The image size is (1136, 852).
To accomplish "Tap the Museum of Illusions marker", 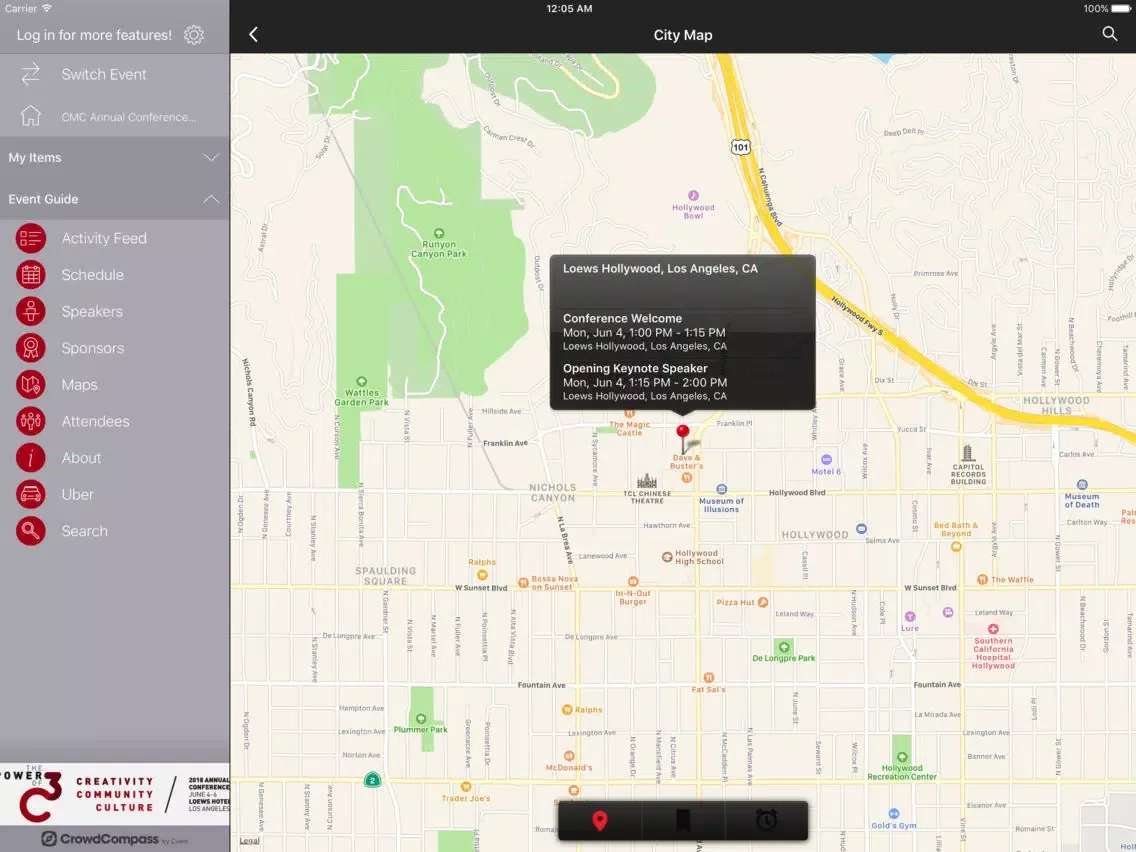I will pos(721,489).
